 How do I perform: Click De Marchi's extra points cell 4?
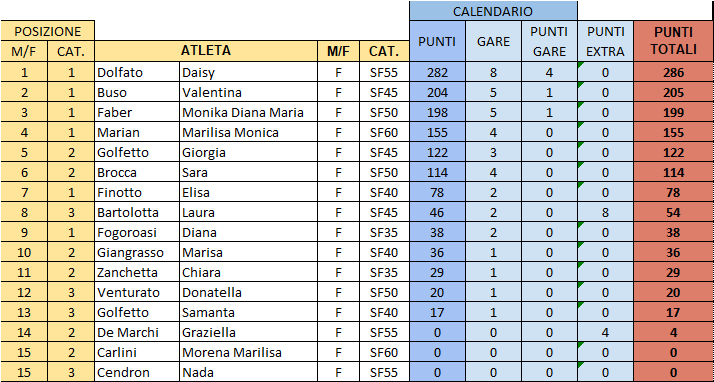(605, 332)
